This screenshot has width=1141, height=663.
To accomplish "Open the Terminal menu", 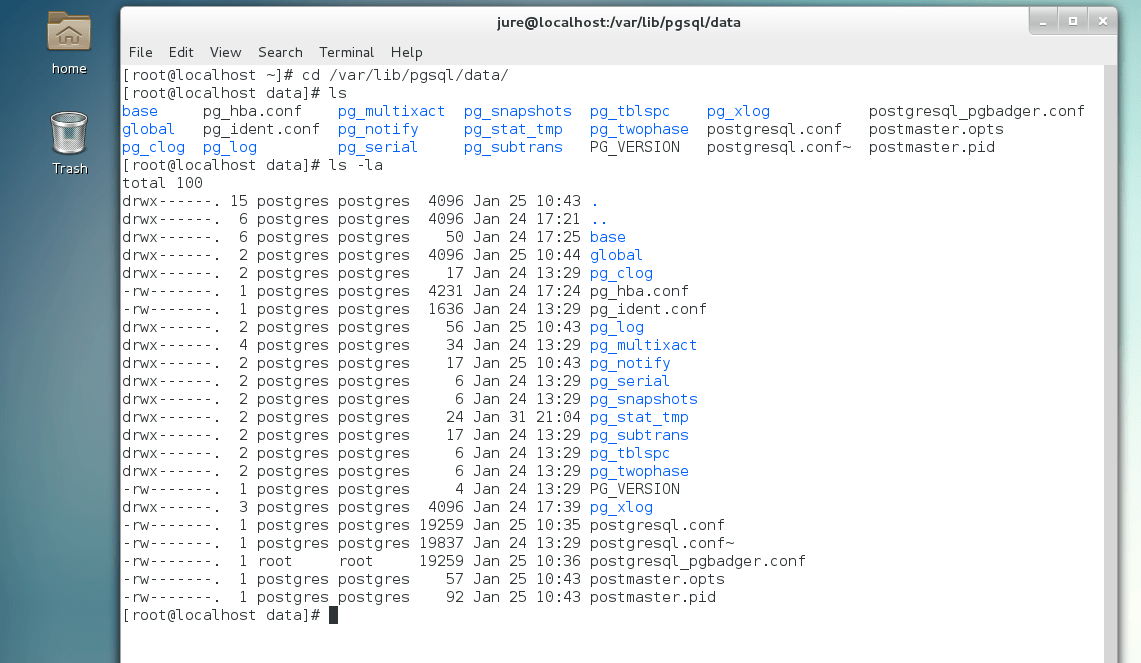I will click(x=346, y=52).
